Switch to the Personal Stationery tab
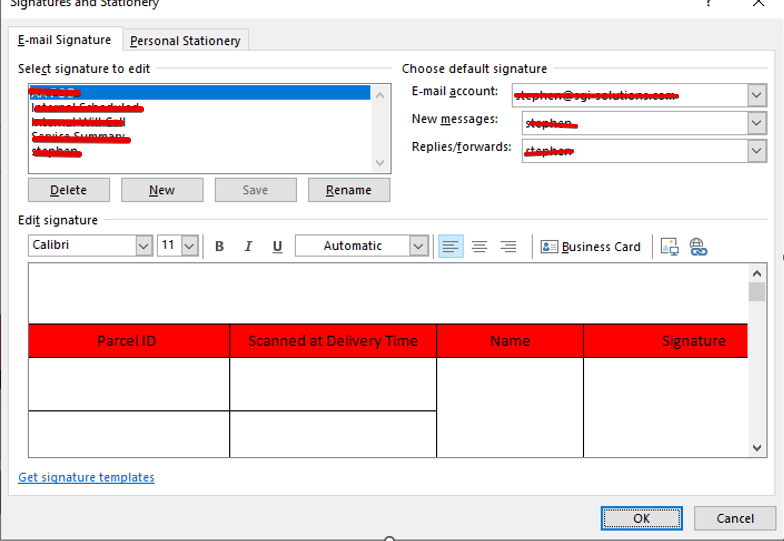The width and height of the screenshot is (784, 541). tap(185, 40)
